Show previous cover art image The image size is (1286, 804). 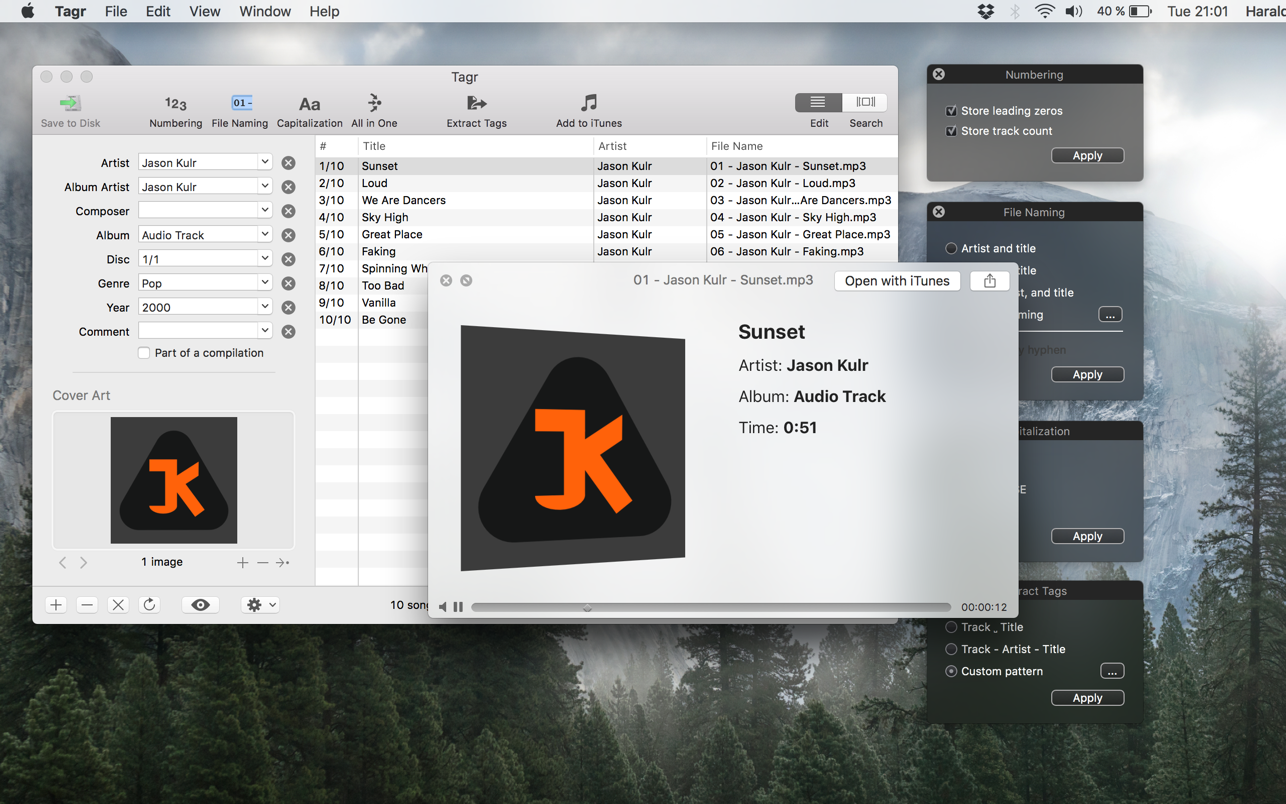pos(63,563)
